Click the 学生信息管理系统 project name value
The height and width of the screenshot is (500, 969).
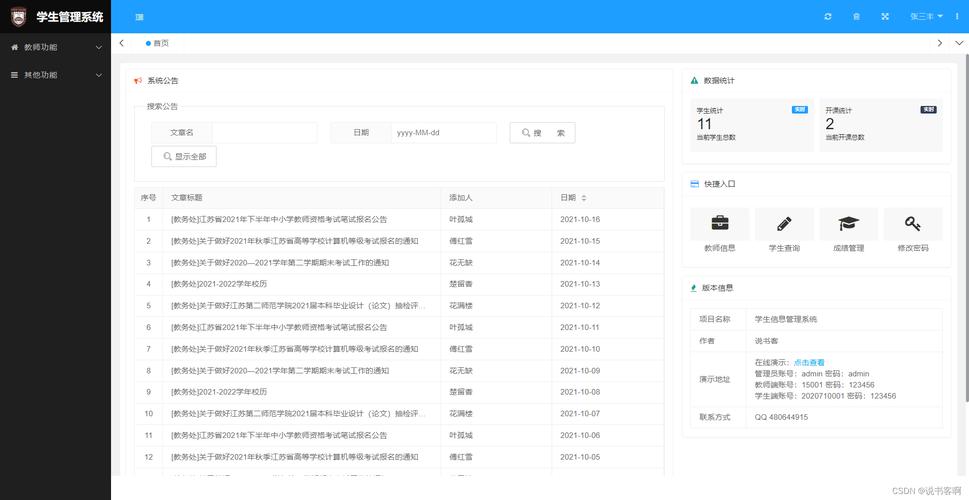(x=786, y=320)
